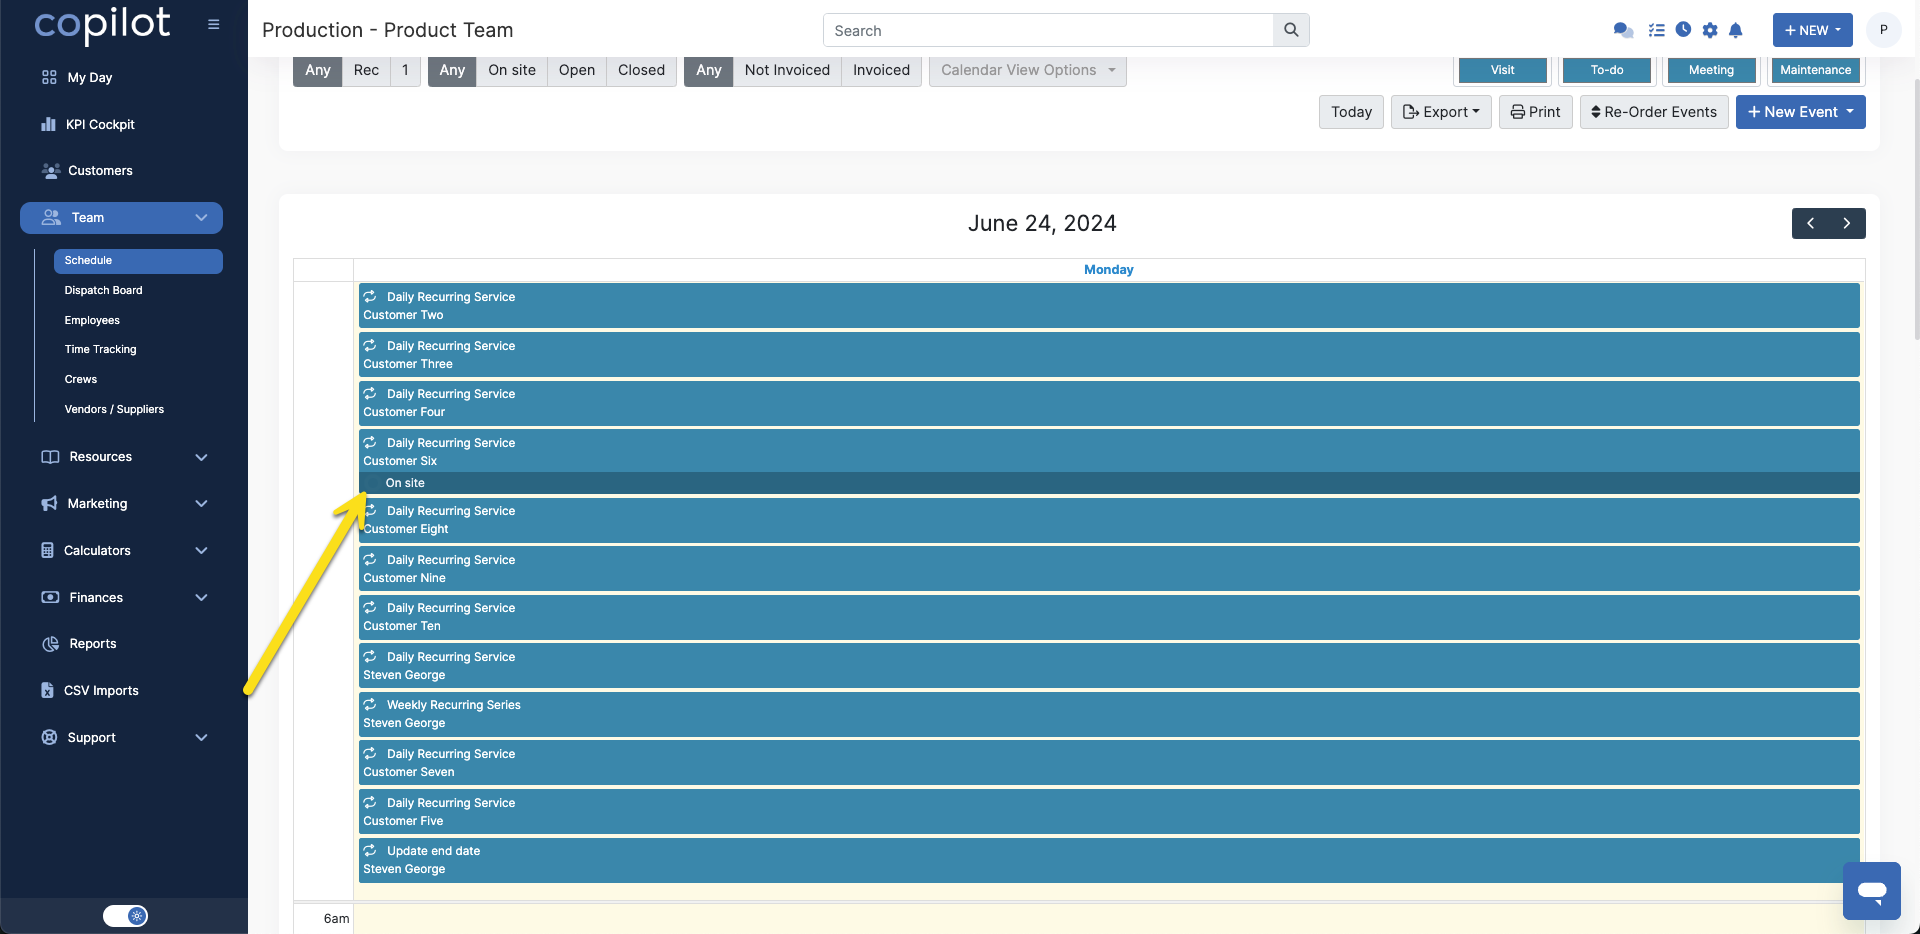Screen dimensions: 1920x934
Task: Click the Resources book icon
Action: (50, 457)
